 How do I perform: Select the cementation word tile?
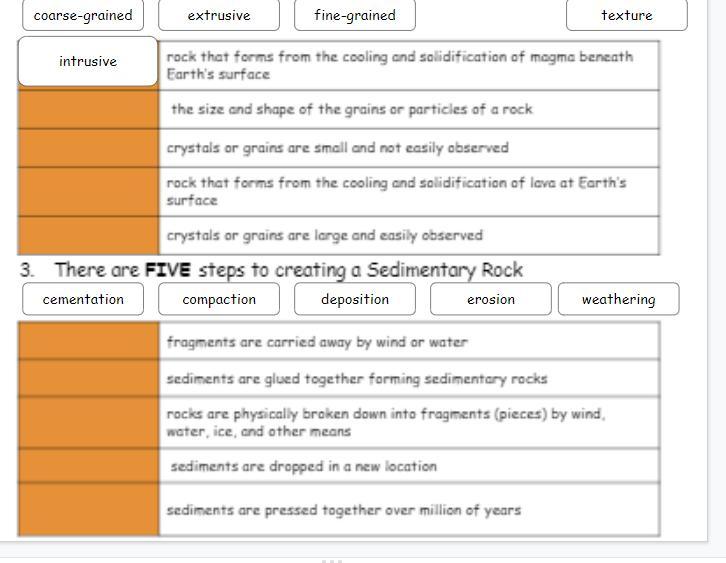click(83, 299)
